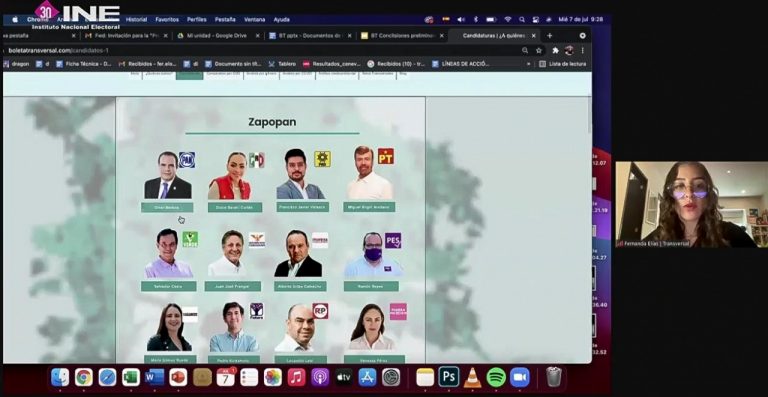
Task: Click the Futuro party logo
Action: pos(256,311)
